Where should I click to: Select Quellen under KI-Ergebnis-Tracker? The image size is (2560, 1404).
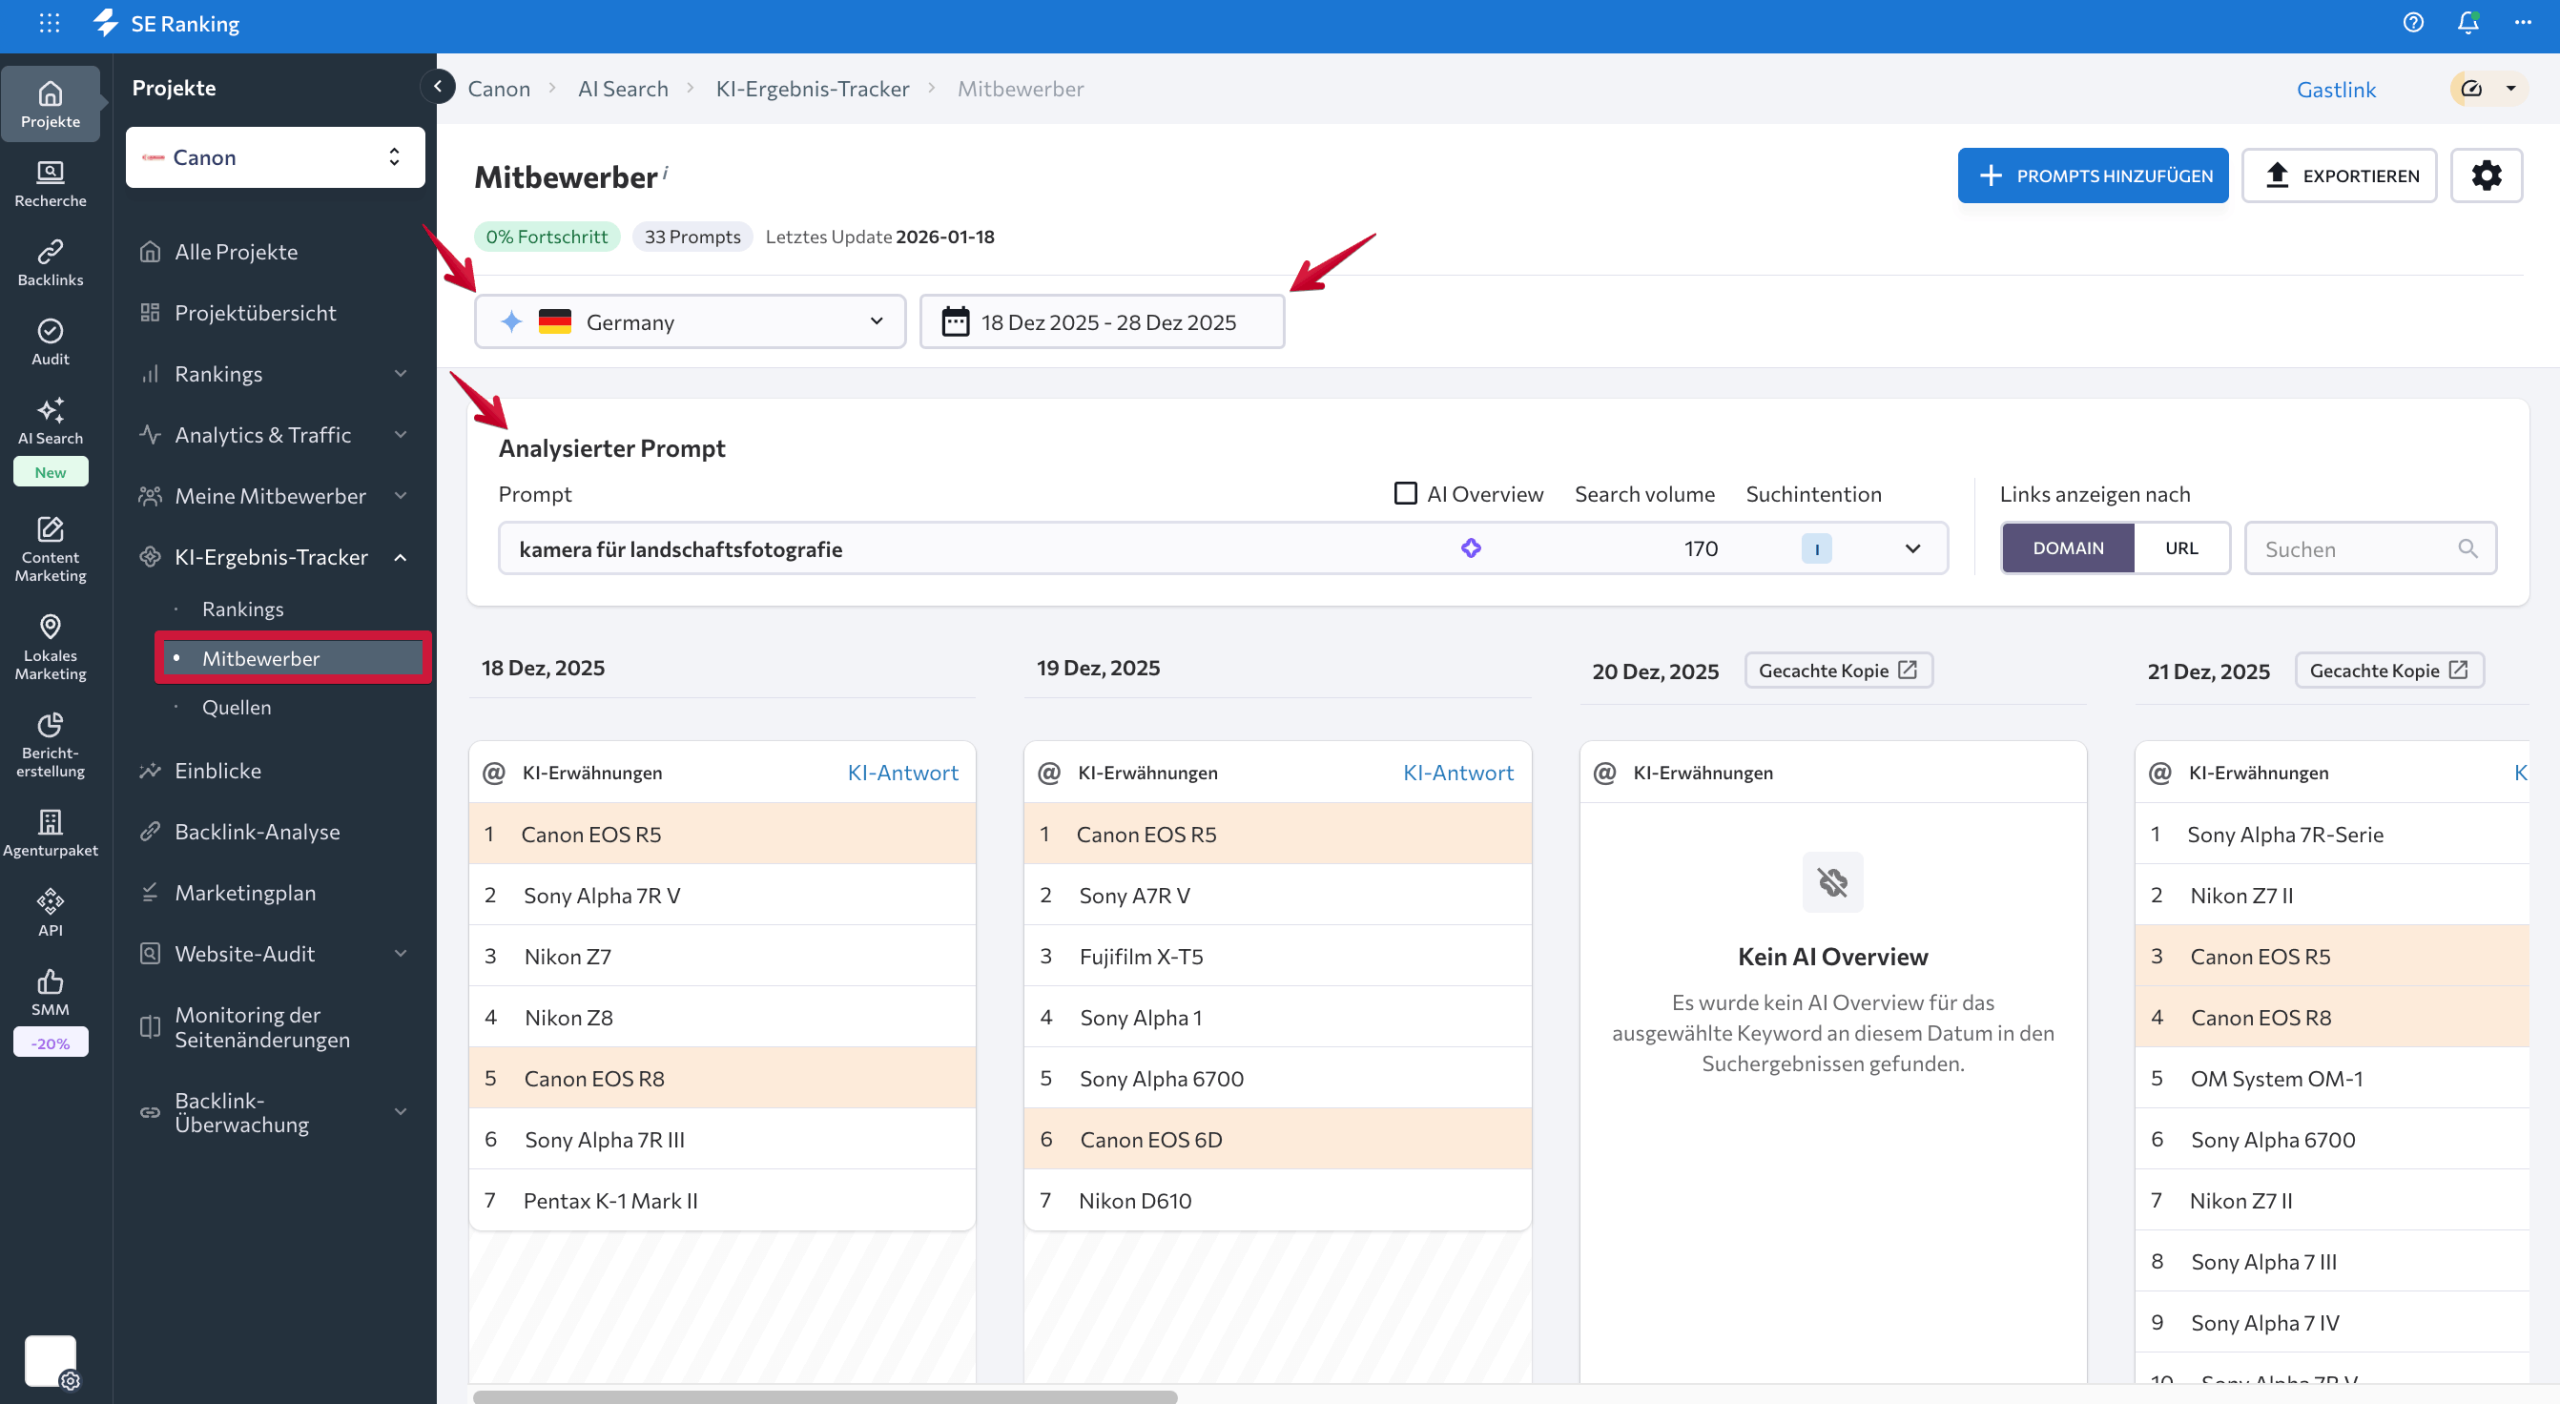point(236,707)
